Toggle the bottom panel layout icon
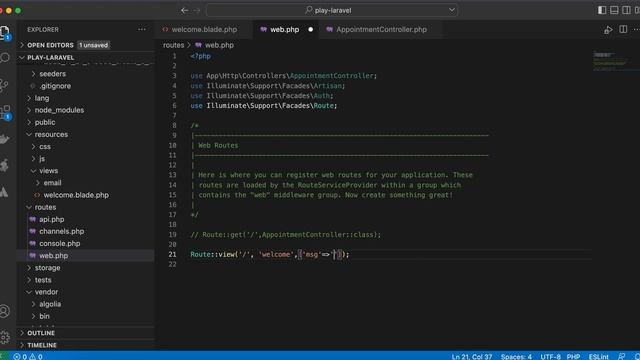 point(614,10)
